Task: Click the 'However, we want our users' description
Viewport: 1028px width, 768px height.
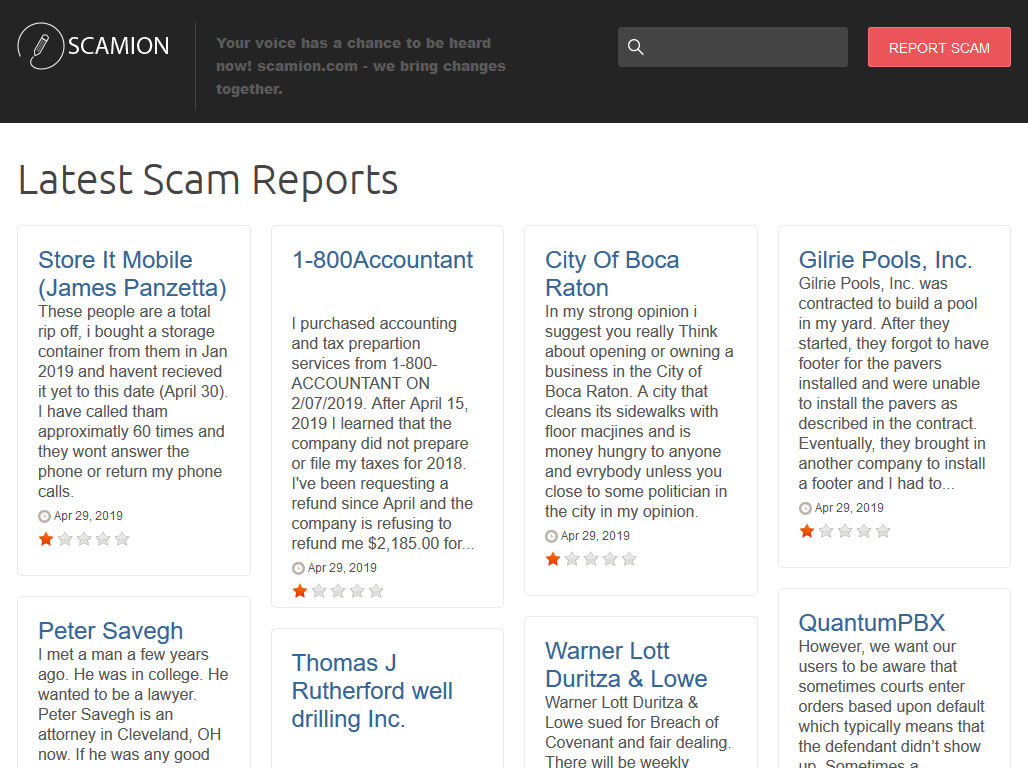Action: pyautogui.click(x=891, y=702)
